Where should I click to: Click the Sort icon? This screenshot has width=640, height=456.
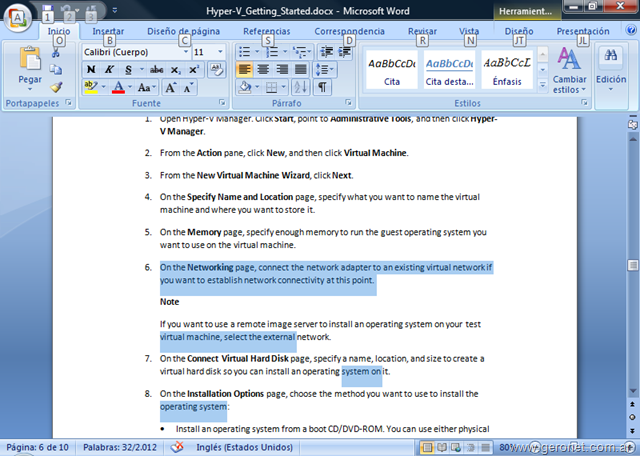(300, 87)
